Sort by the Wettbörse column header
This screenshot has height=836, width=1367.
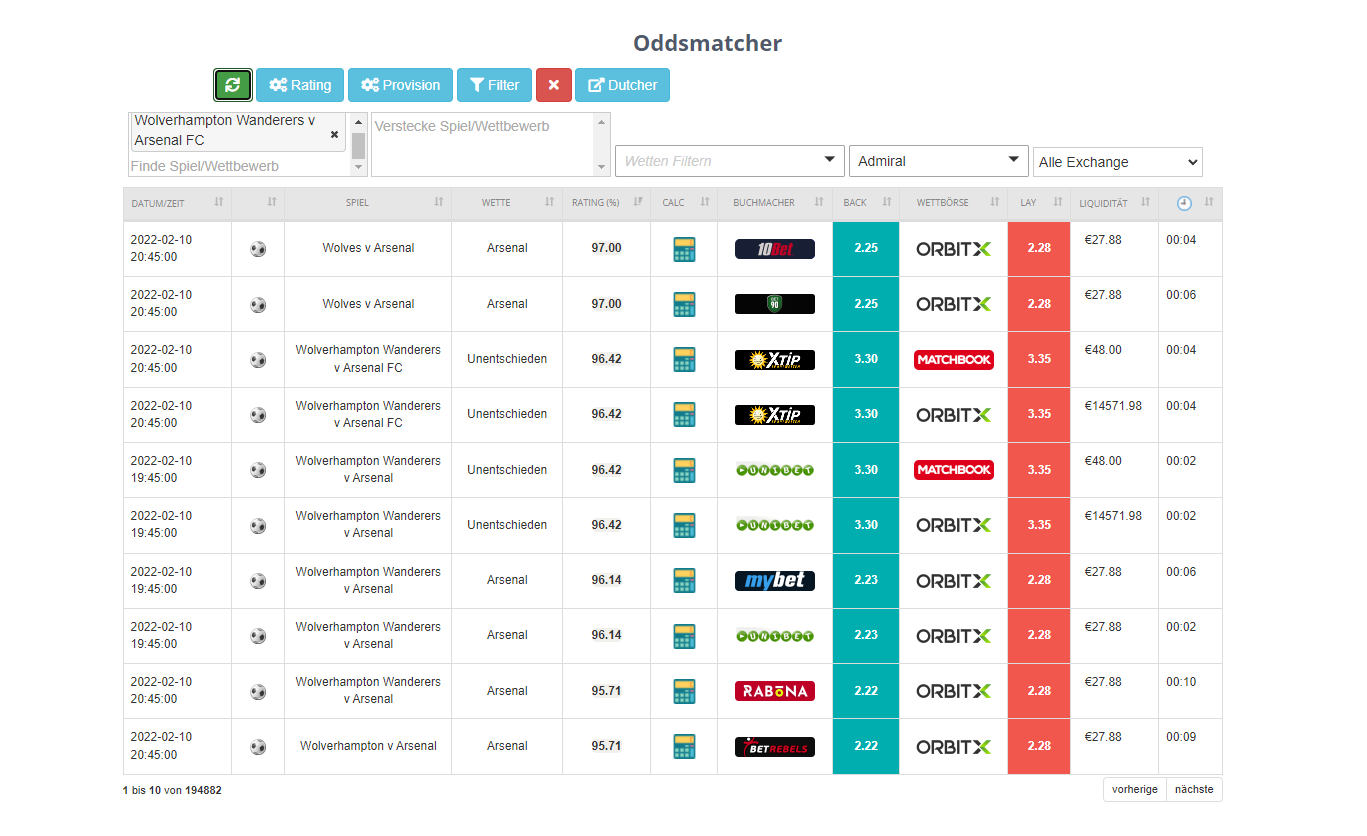click(x=954, y=203)
